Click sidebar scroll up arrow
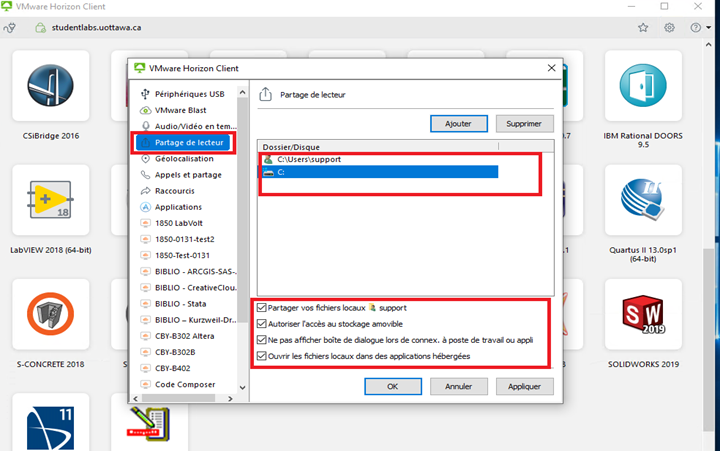 pyautogui.click(x=242, y=92)
